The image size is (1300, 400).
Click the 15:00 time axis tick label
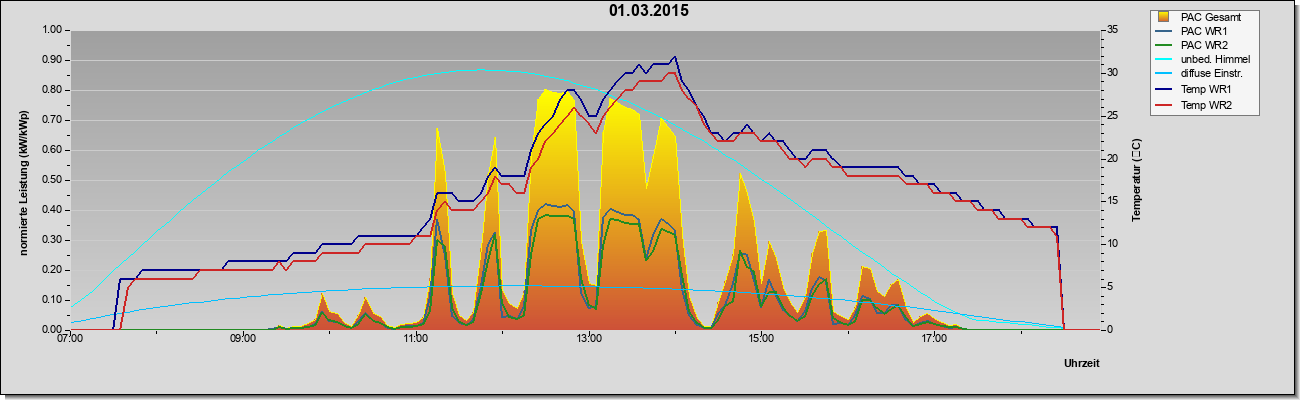click(761, 340)
